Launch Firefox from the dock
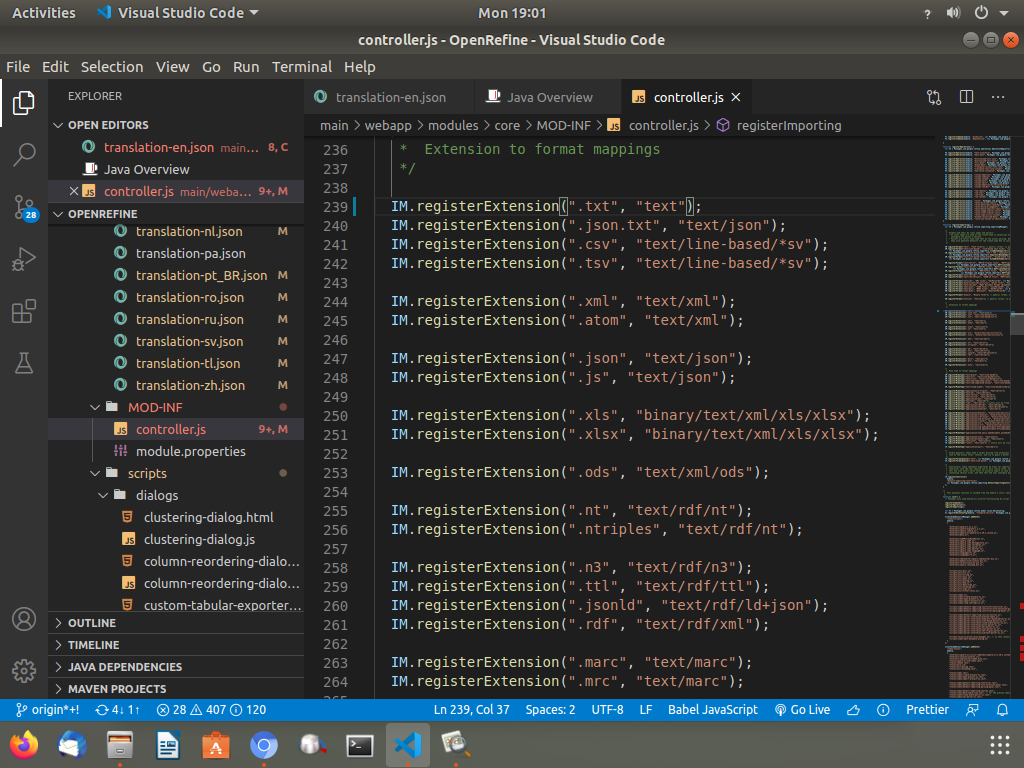 click(24, 745)
